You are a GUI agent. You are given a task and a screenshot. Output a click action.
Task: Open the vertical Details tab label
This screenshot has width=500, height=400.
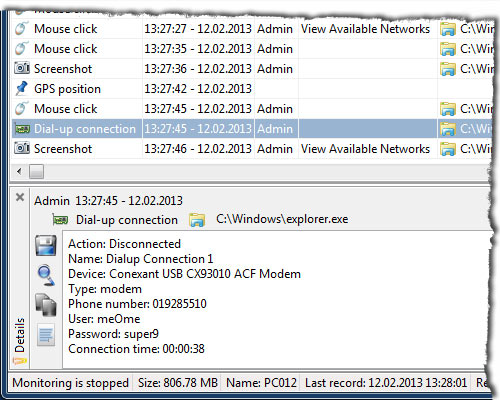pos(20,335)
